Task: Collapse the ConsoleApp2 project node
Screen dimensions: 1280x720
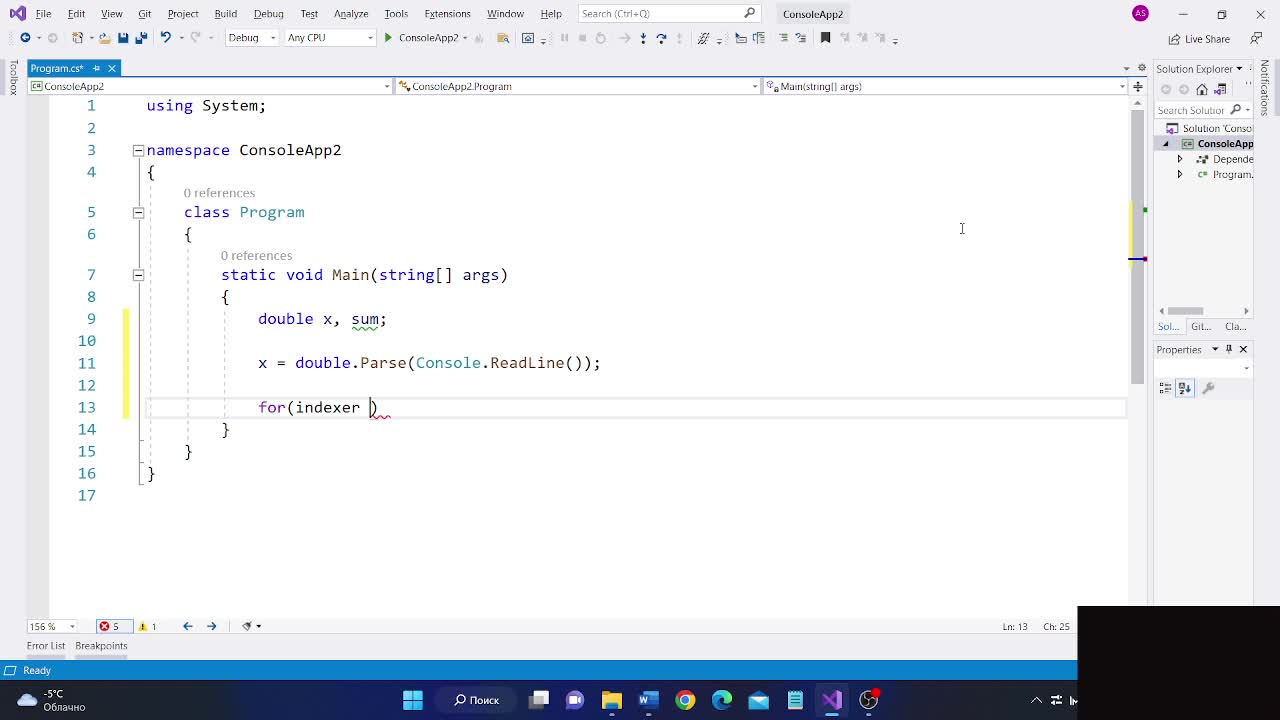Action: pyautogui.click(x=1165, y=144)
